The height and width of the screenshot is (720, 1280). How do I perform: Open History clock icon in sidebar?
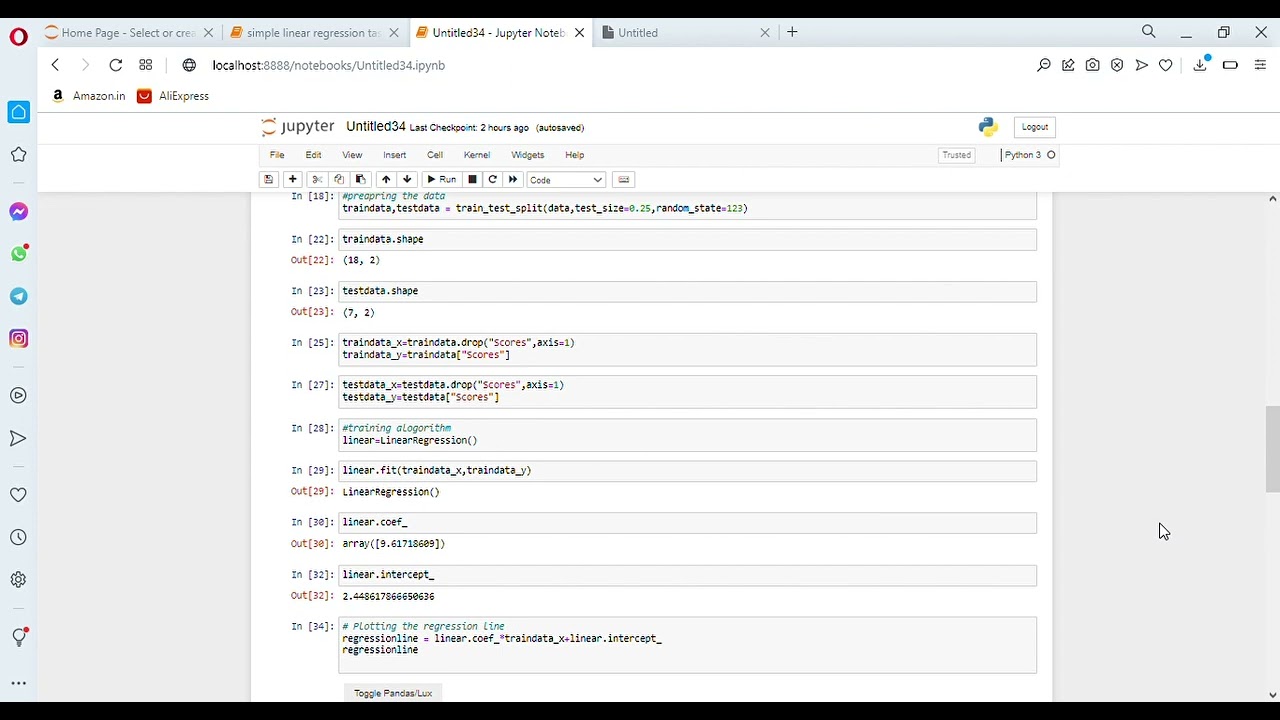click(18, 538)
